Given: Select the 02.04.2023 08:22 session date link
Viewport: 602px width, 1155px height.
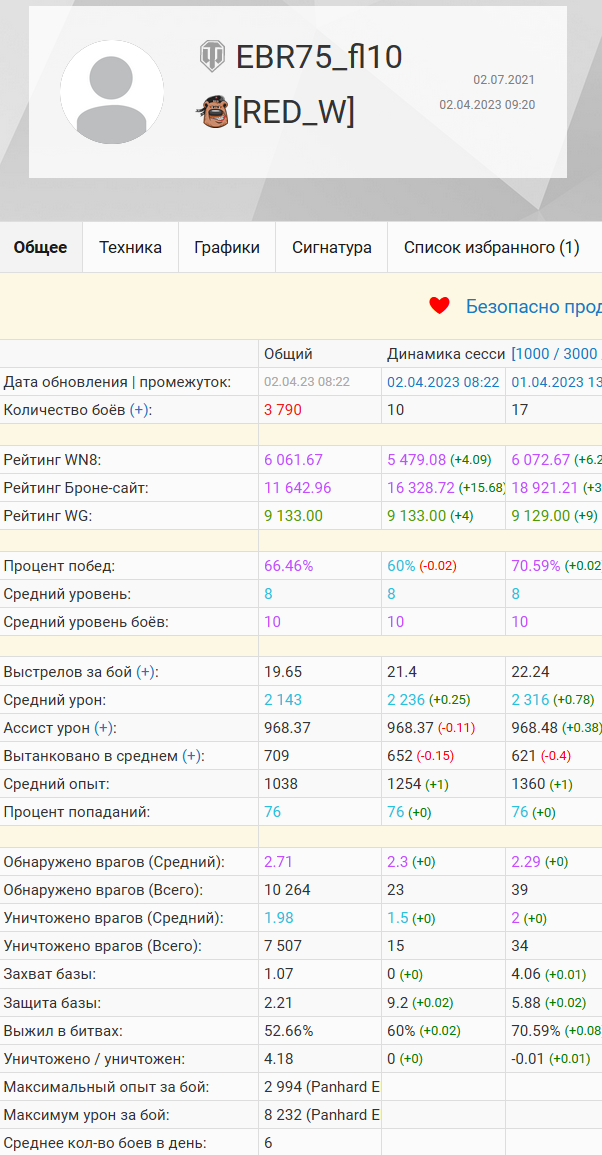Looking at the screenshot, I should point(443,382).
